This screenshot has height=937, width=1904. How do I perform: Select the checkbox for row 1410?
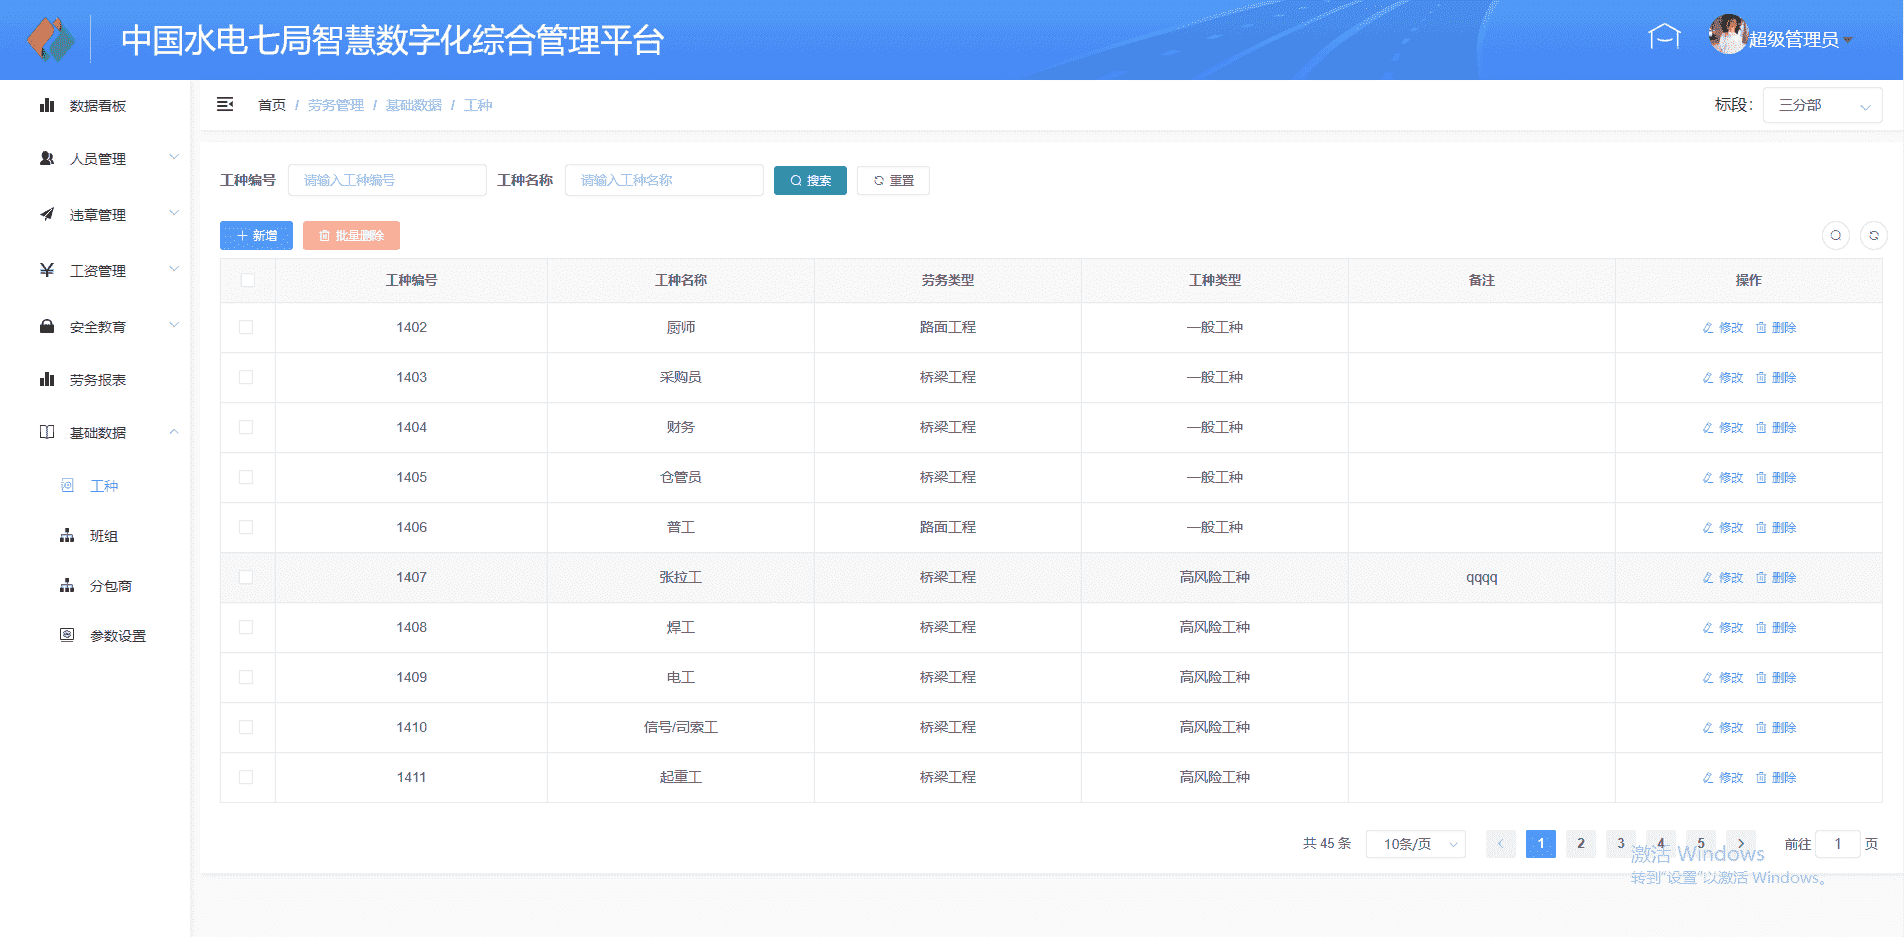pos(246,727)
